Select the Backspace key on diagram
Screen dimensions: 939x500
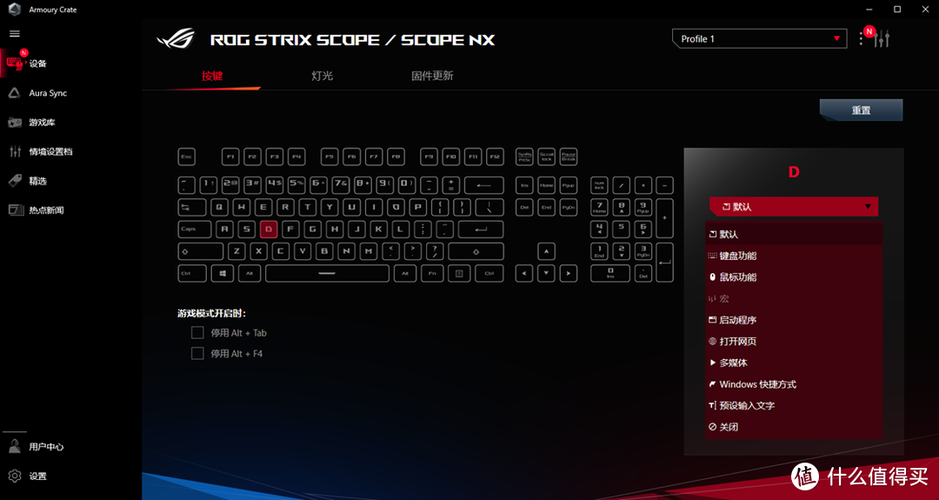(484, 186)
